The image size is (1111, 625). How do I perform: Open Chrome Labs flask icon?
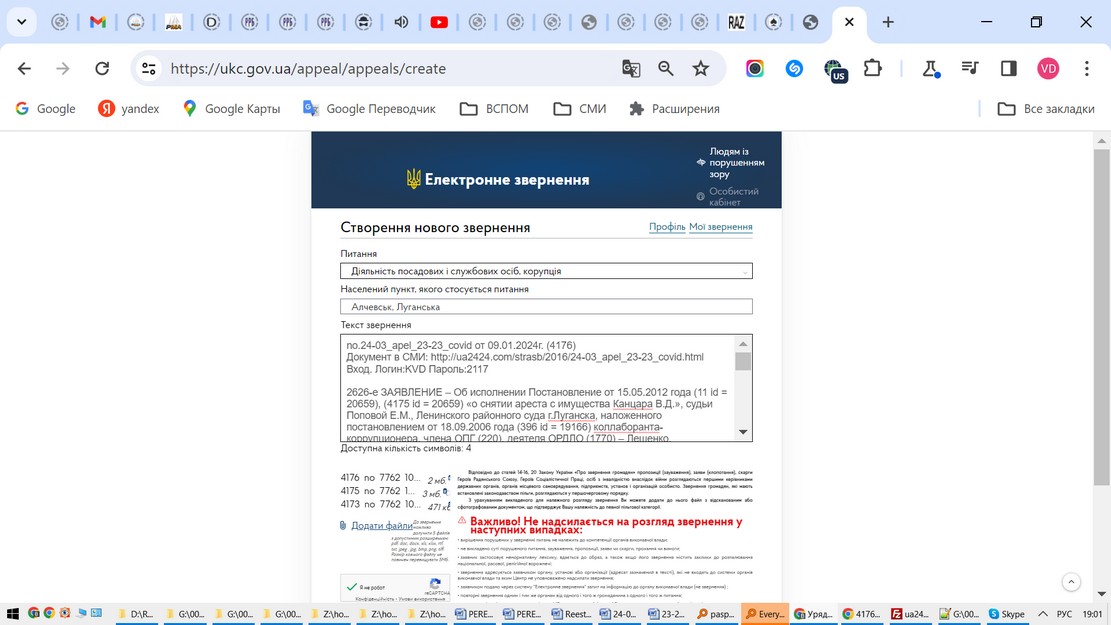point(930,69)
